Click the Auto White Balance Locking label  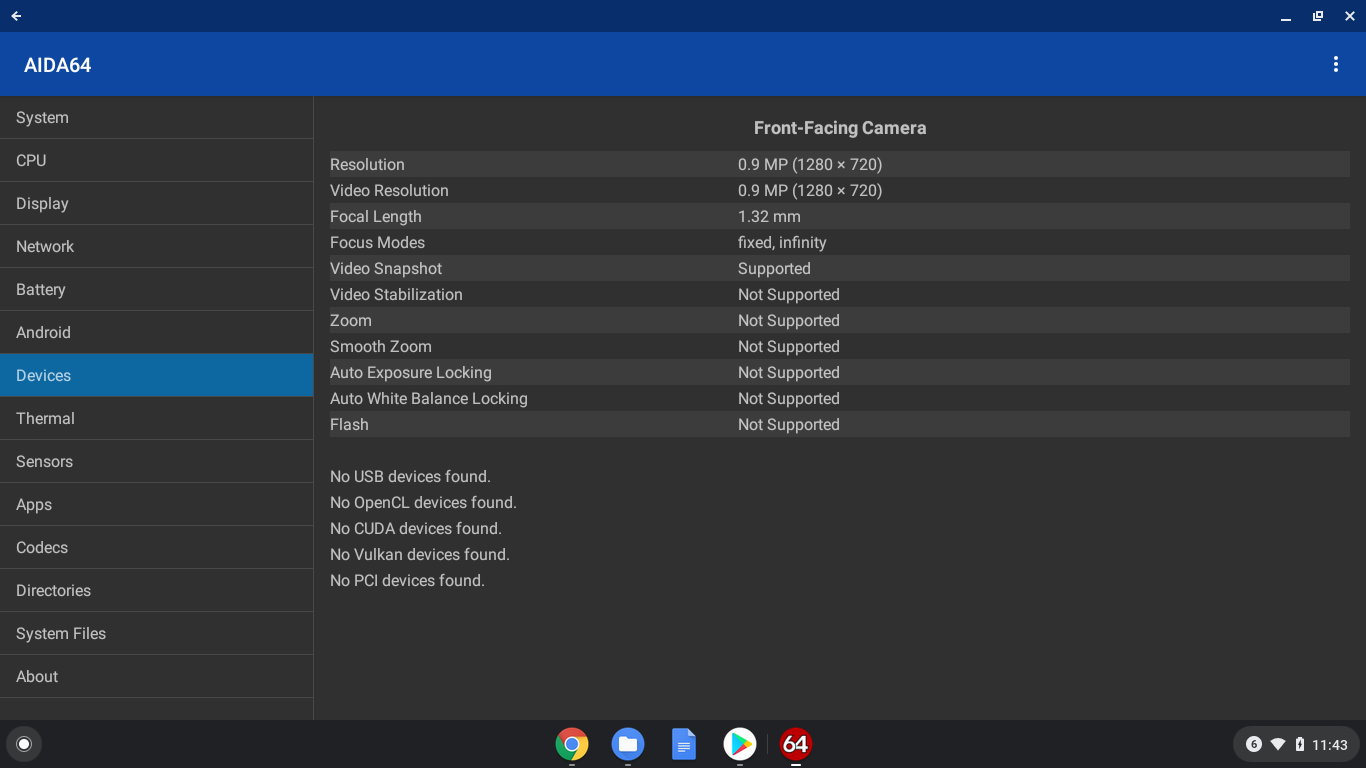[429, 398]
